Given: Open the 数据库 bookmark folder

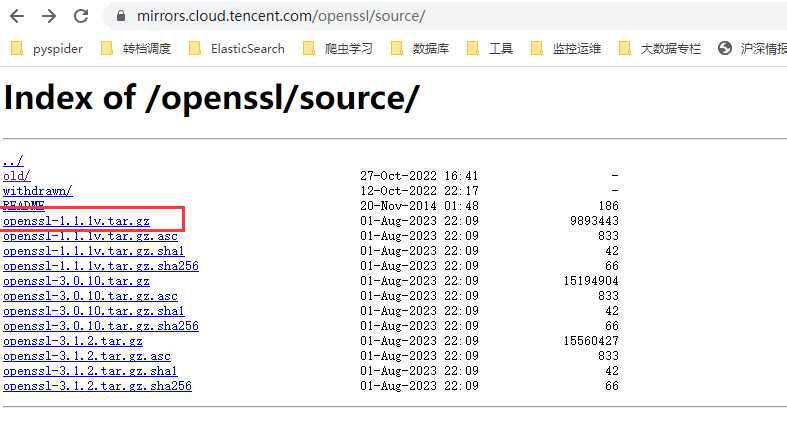Looking at the screenshot, I should tap(420, 49).
